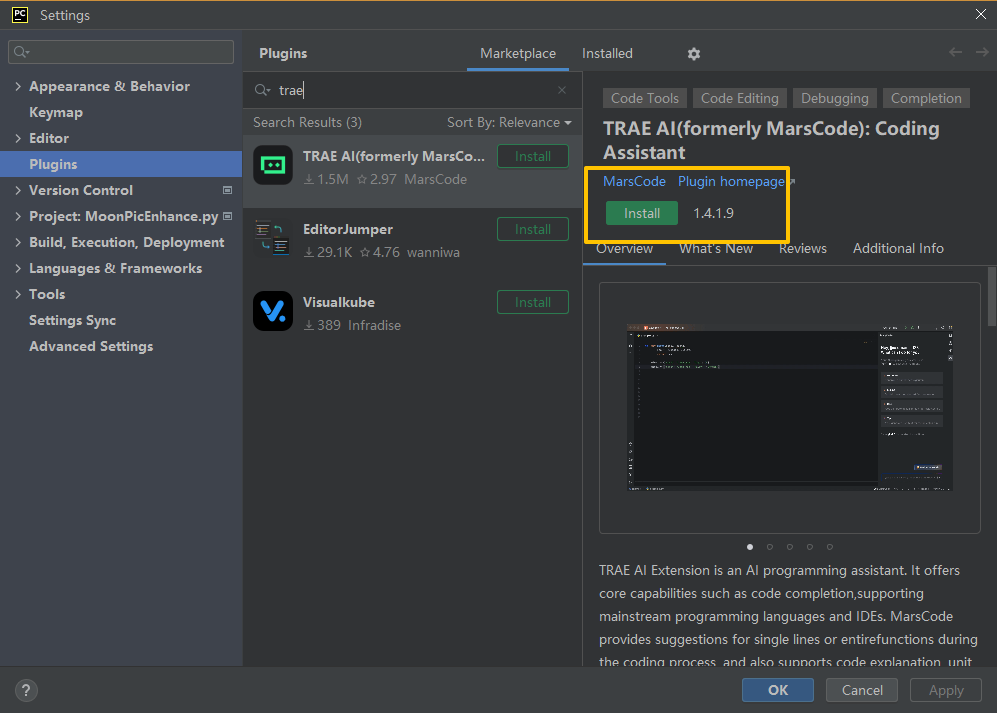Screen dimensions: 997x713
Task: Open the What's New tab
Action: (x=716, y=249)
